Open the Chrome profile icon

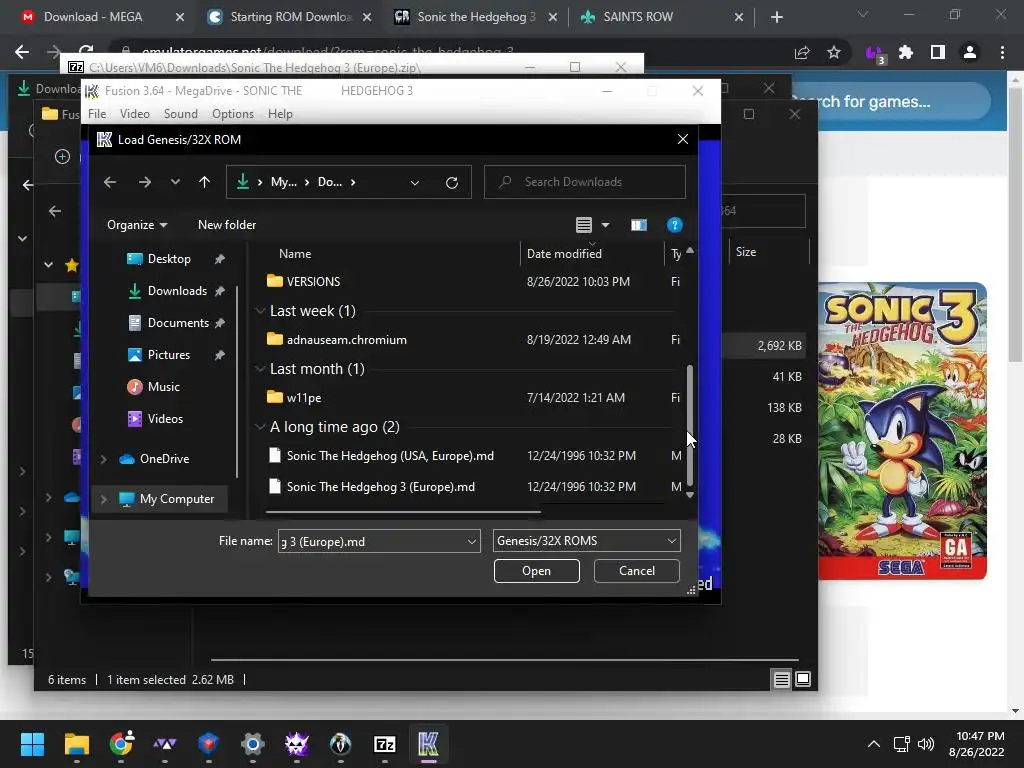(970, 52)
